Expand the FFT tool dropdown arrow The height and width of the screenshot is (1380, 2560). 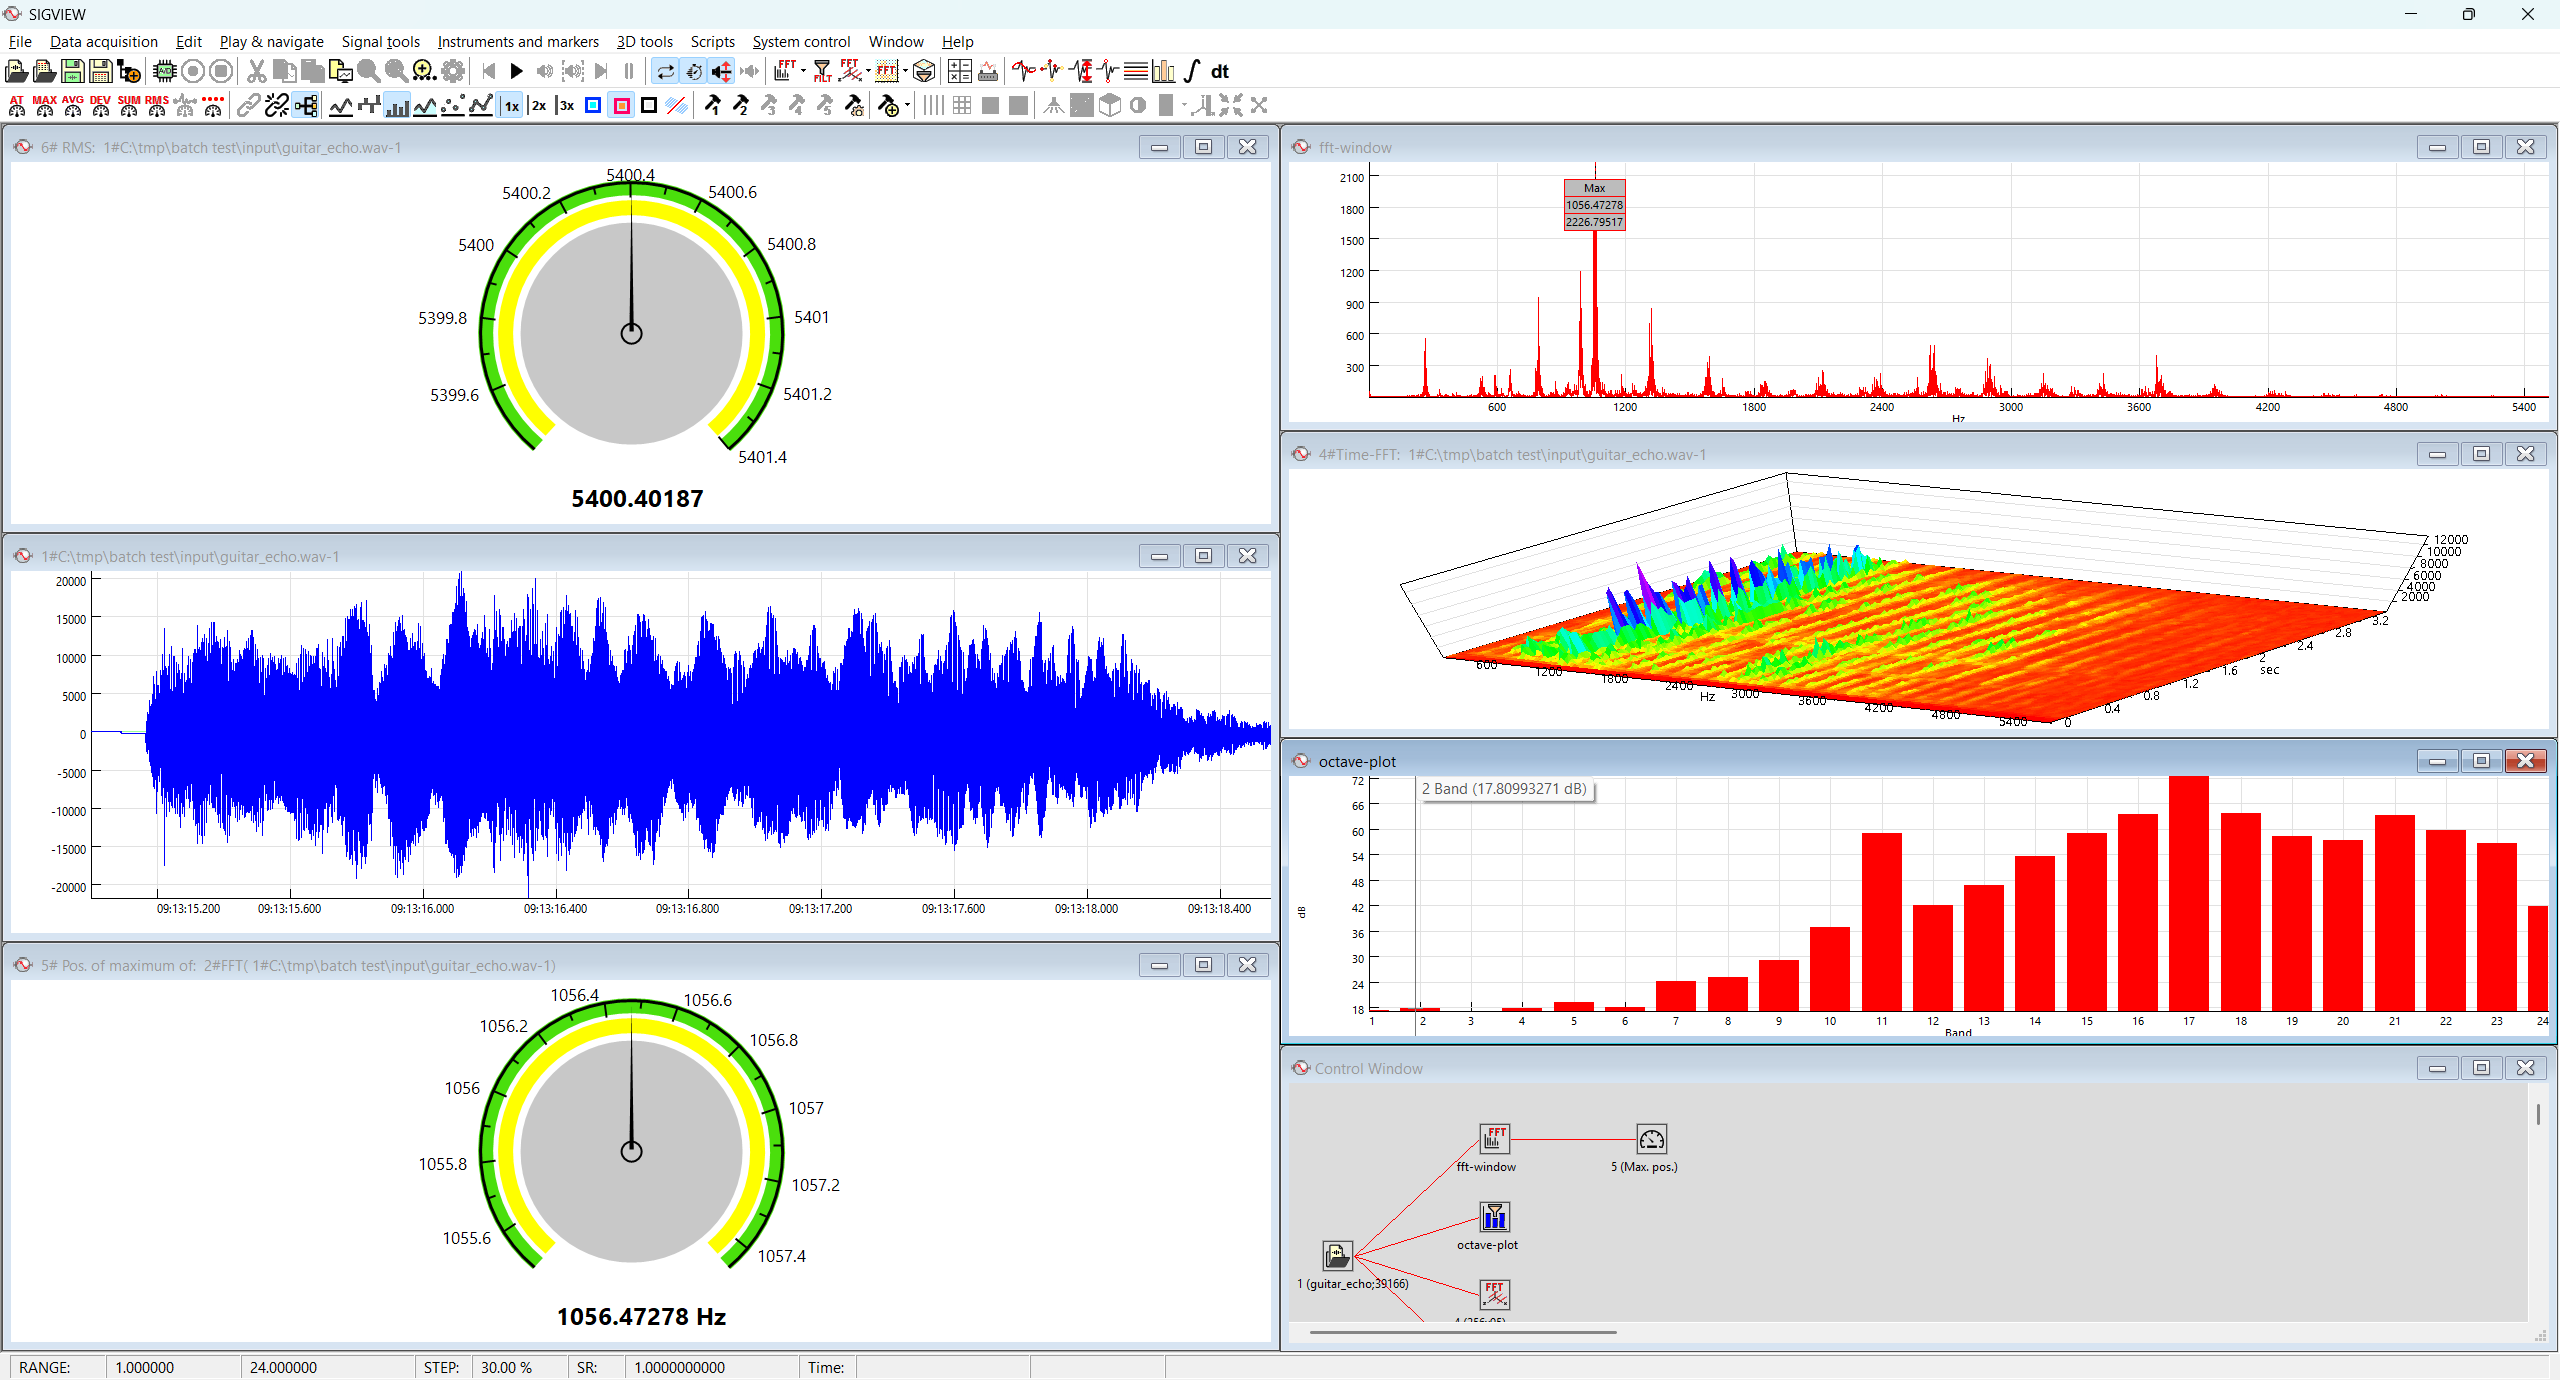point(803,71)
